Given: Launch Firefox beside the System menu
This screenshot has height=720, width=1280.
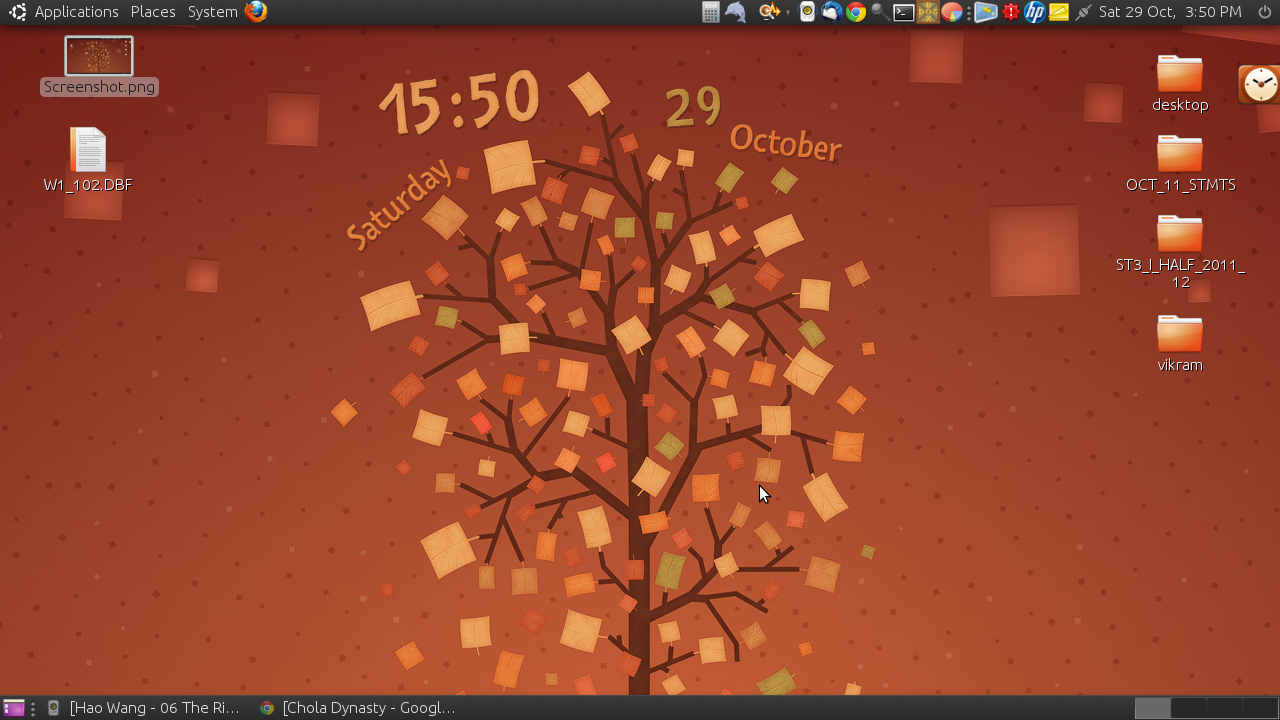Looking at the screenshot, I should [x=256, y=12].
